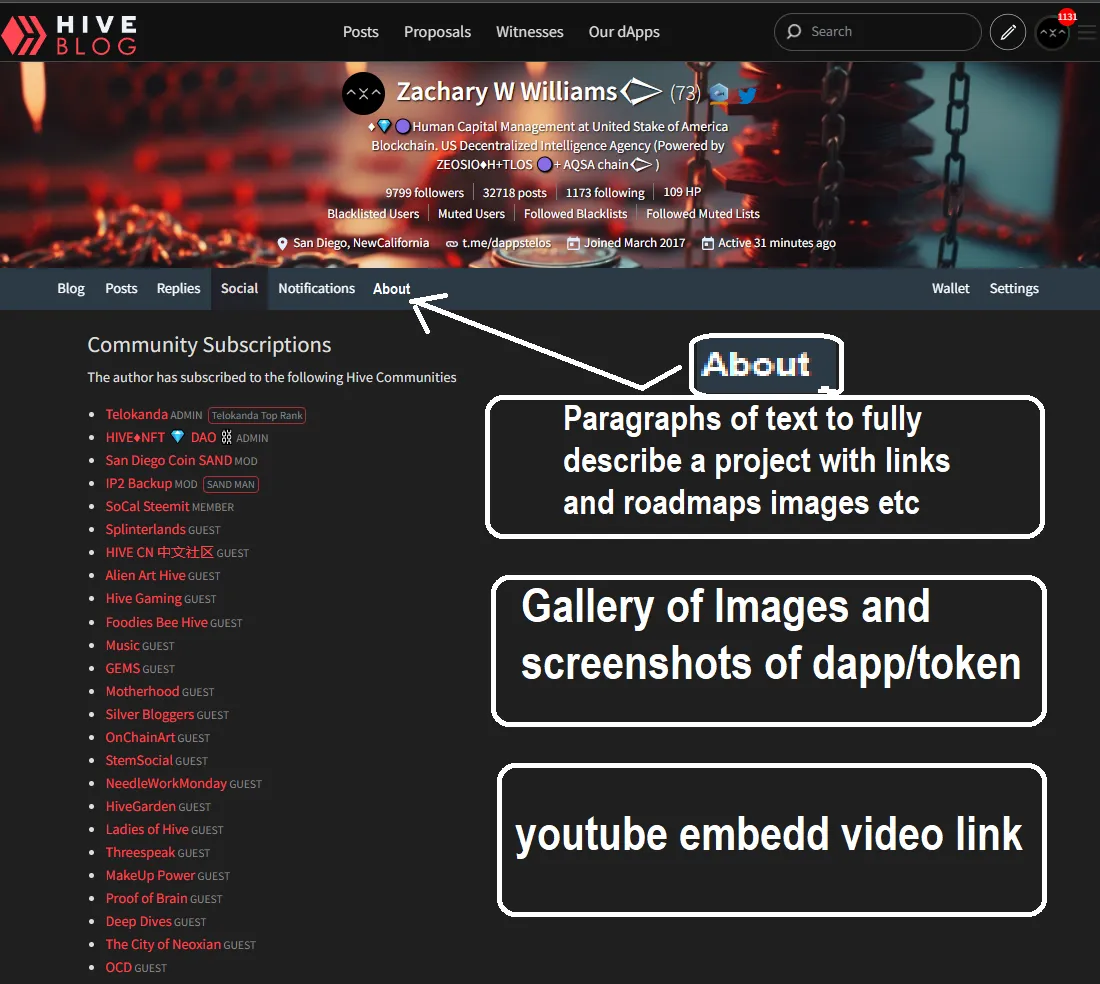1100x984 pixels.
Task: Click the reputation score (73)
Action: coord(685,93)
